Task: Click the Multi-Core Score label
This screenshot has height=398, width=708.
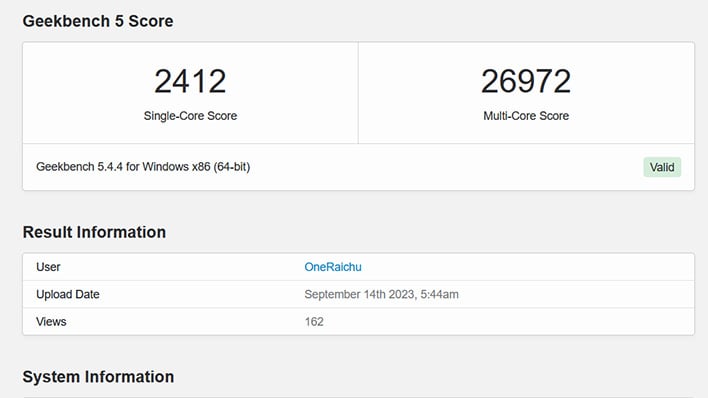Action: click(x=526, y=116)
